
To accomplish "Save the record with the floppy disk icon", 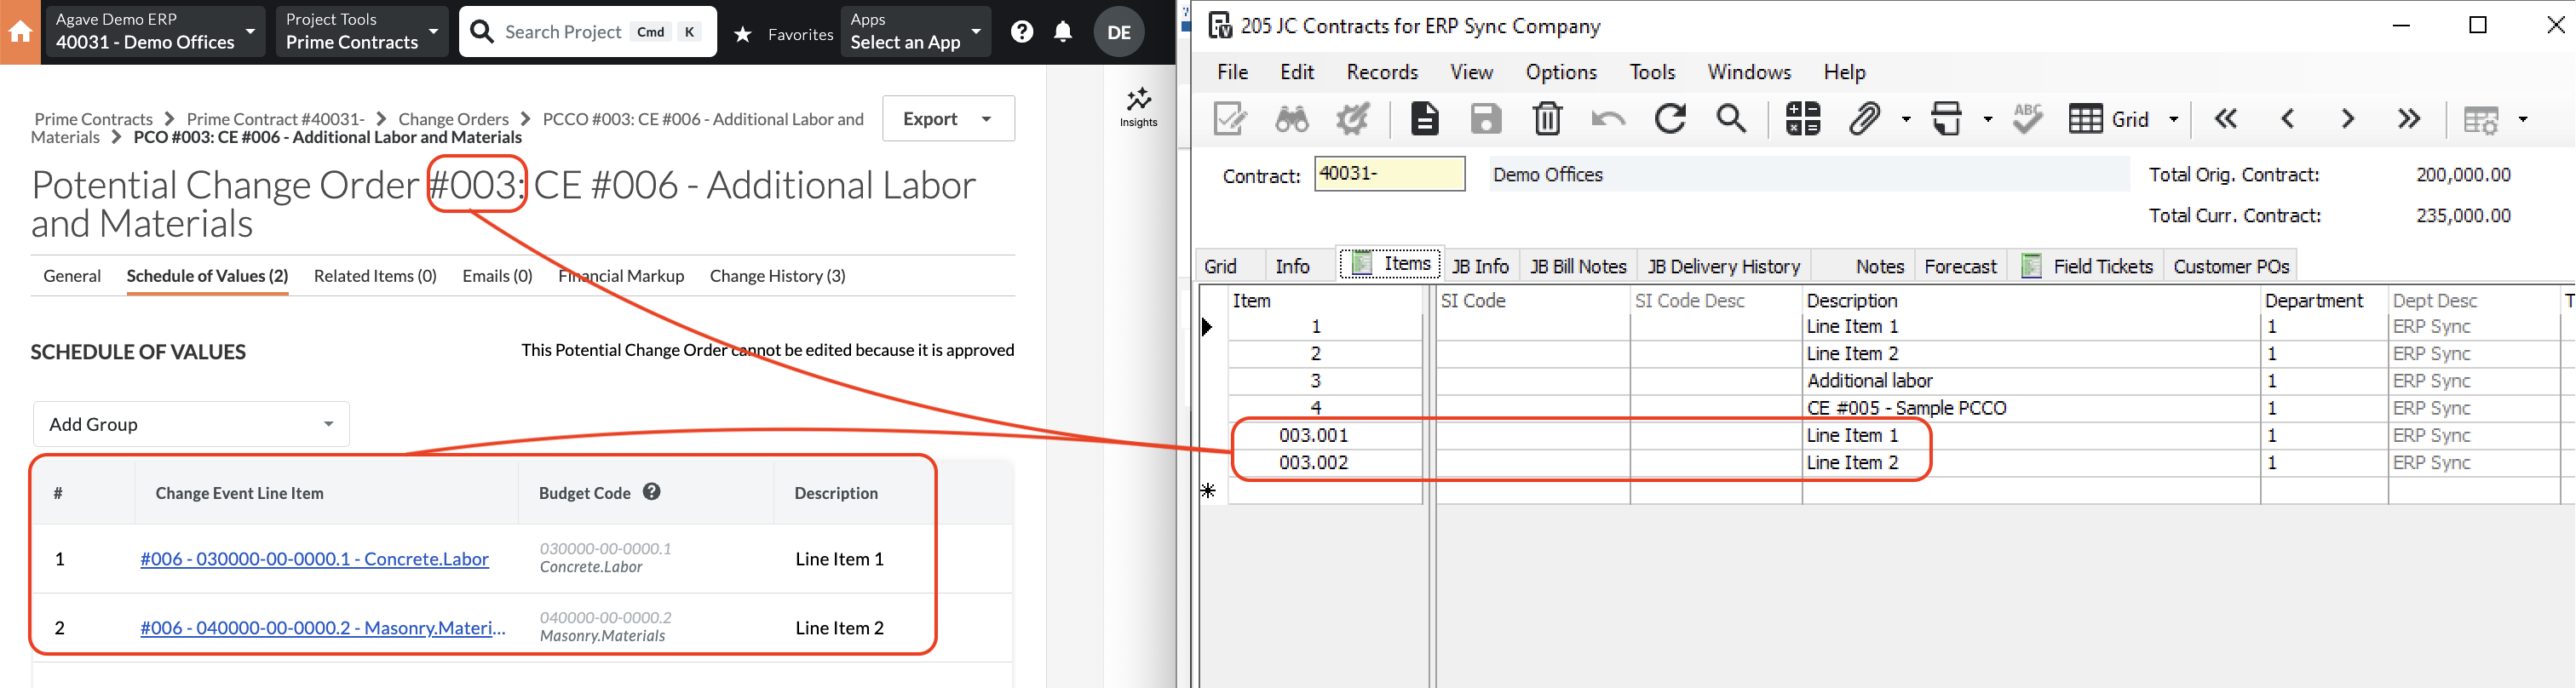I will (1485, 118).
